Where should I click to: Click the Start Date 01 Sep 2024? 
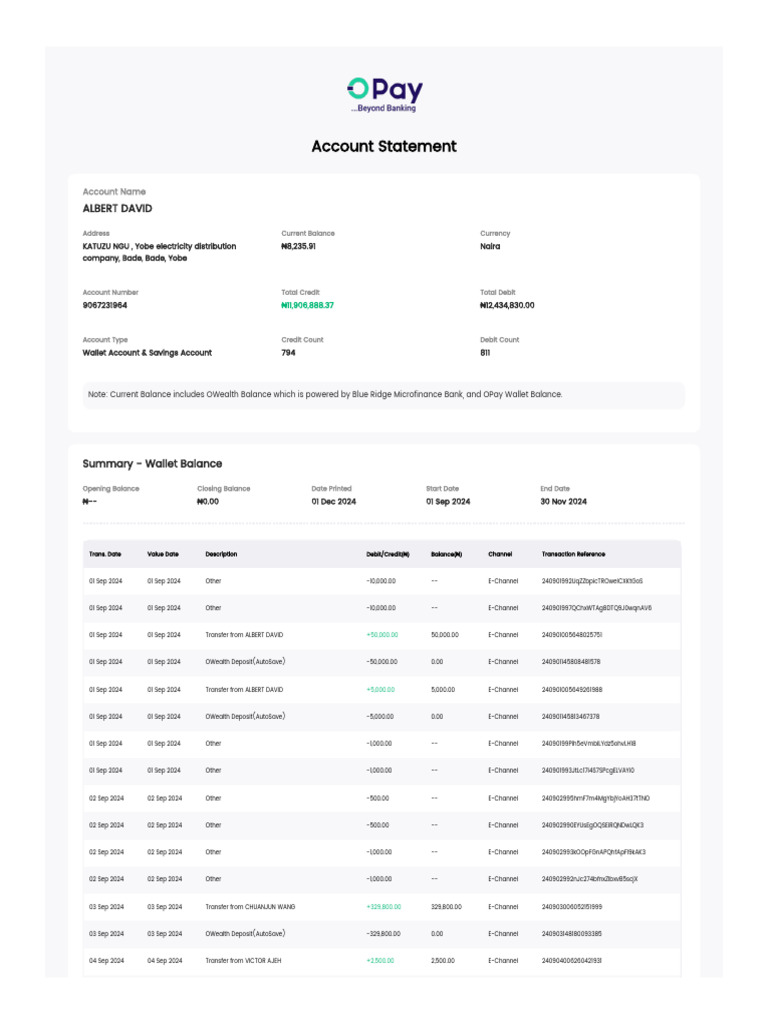click(448, 502)
